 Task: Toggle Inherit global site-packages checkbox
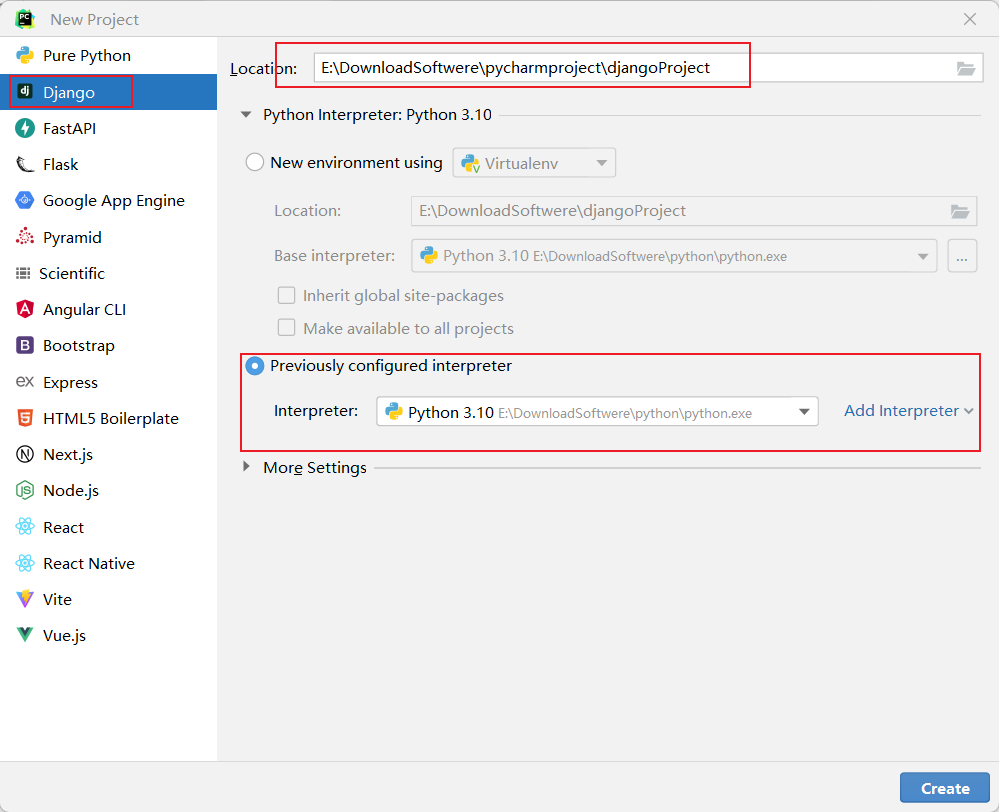pos(287,295)
